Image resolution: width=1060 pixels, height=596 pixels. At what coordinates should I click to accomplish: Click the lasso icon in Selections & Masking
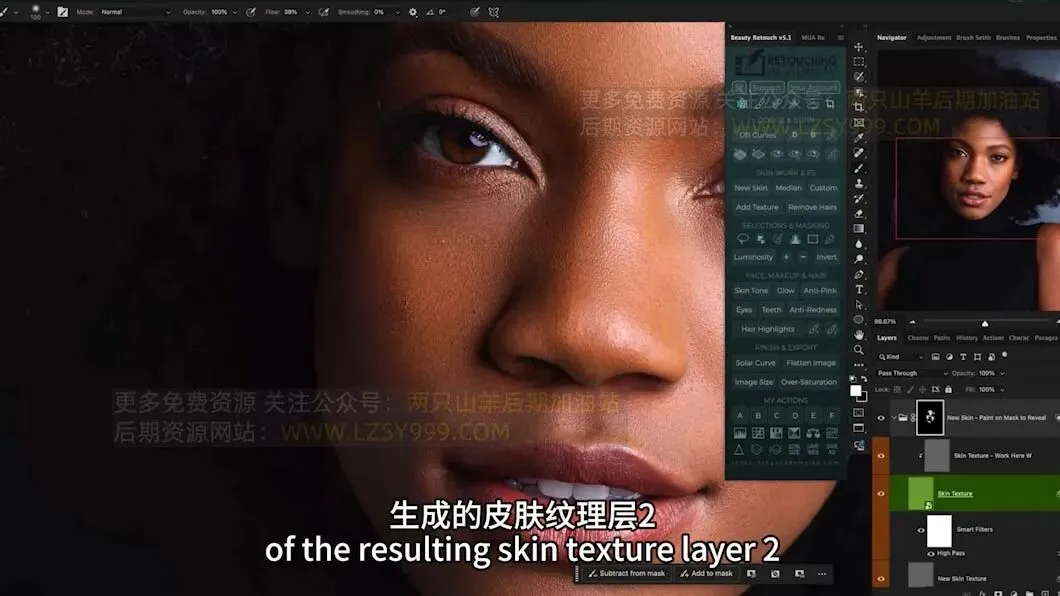click(742, 239)
